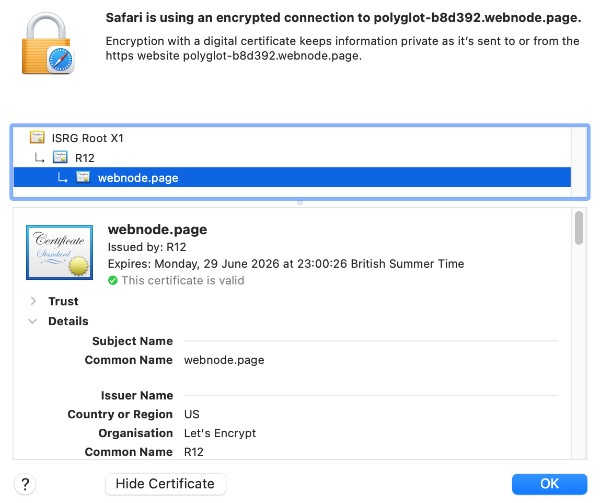The width and height of the screenshot is (601, 503).
Task: Click the Issuer Common Name value R12
Action: tap(194, 452)
